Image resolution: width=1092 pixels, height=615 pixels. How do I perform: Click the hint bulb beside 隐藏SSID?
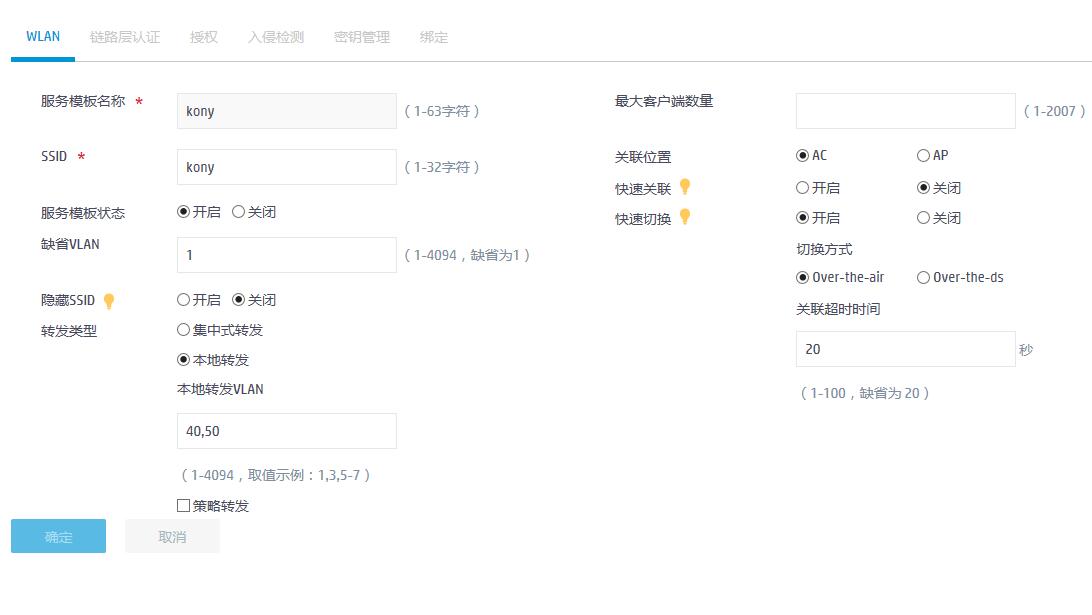(x=109, y=301)
